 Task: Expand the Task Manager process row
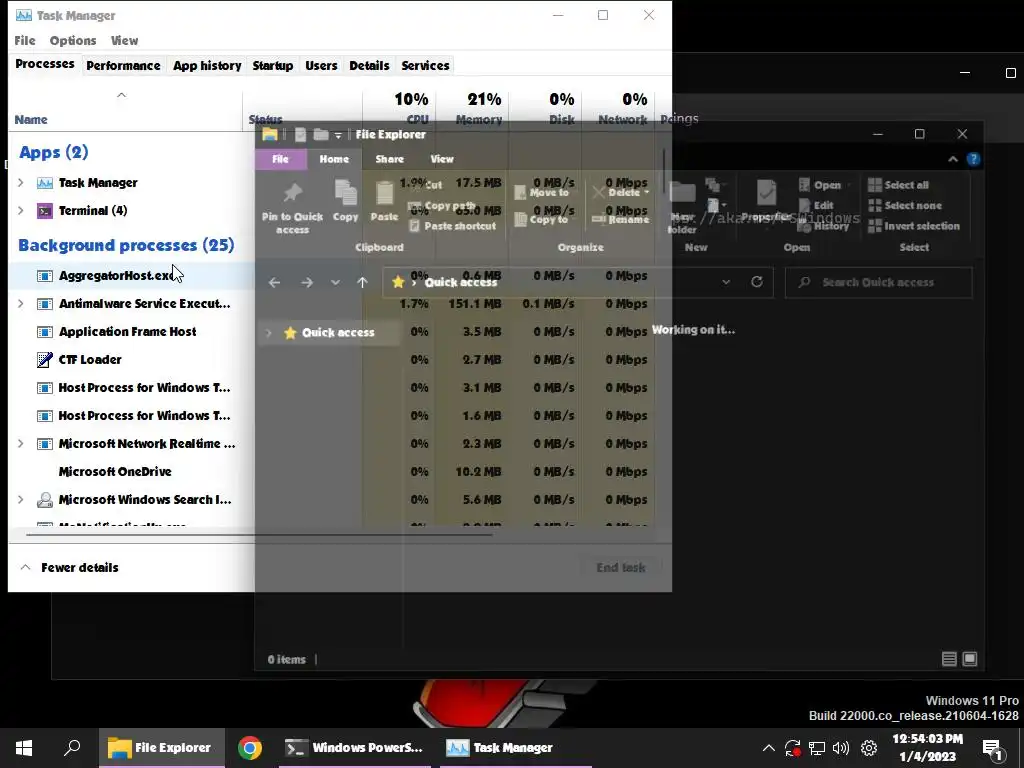(x=20, y=183)
